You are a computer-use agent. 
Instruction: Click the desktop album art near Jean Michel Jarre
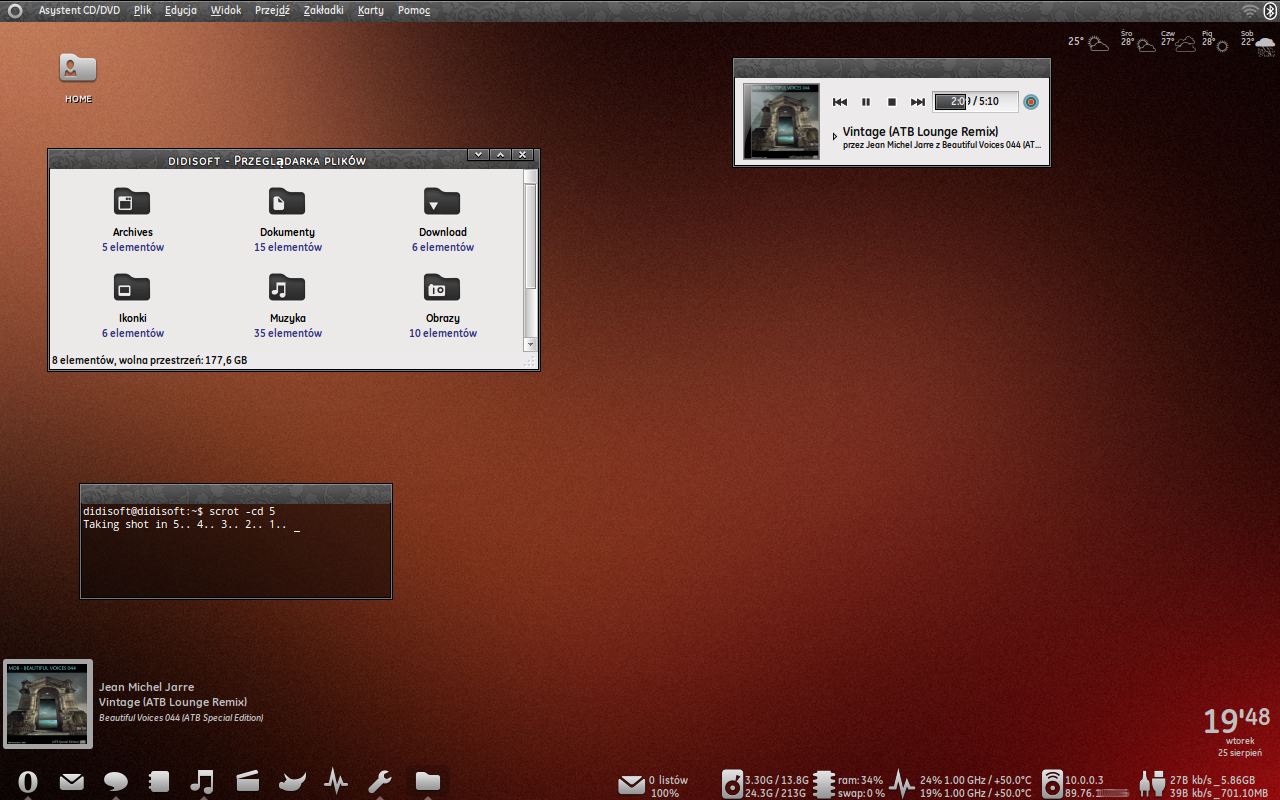(48, 703)
